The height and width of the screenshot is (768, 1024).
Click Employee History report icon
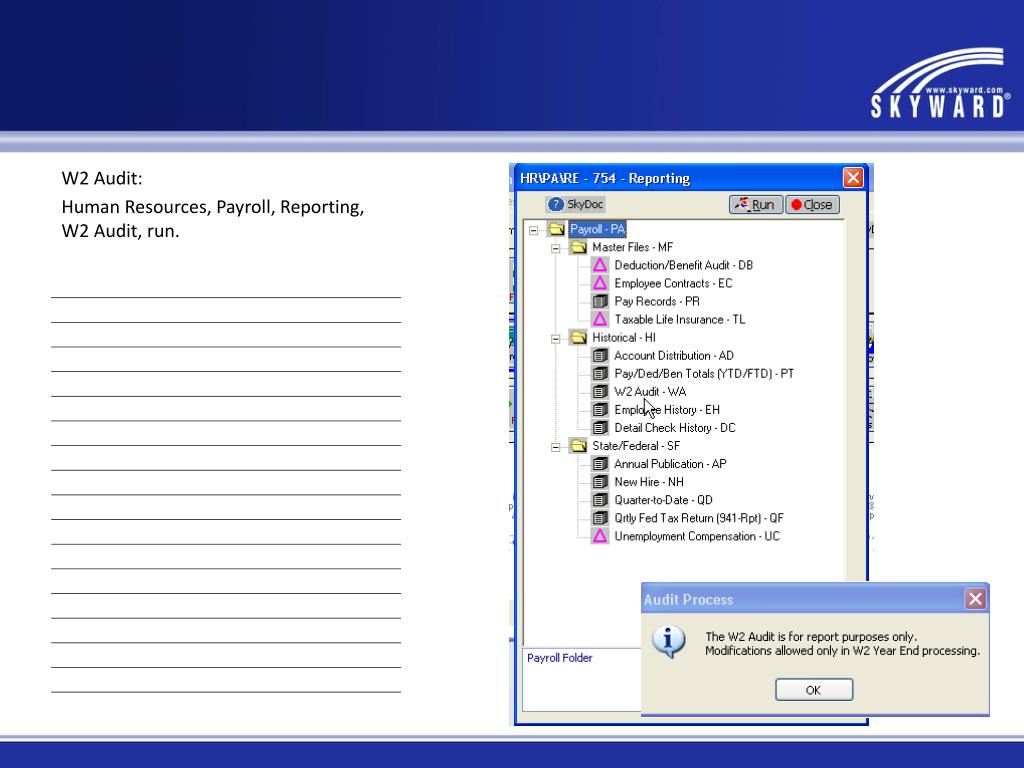600,410
